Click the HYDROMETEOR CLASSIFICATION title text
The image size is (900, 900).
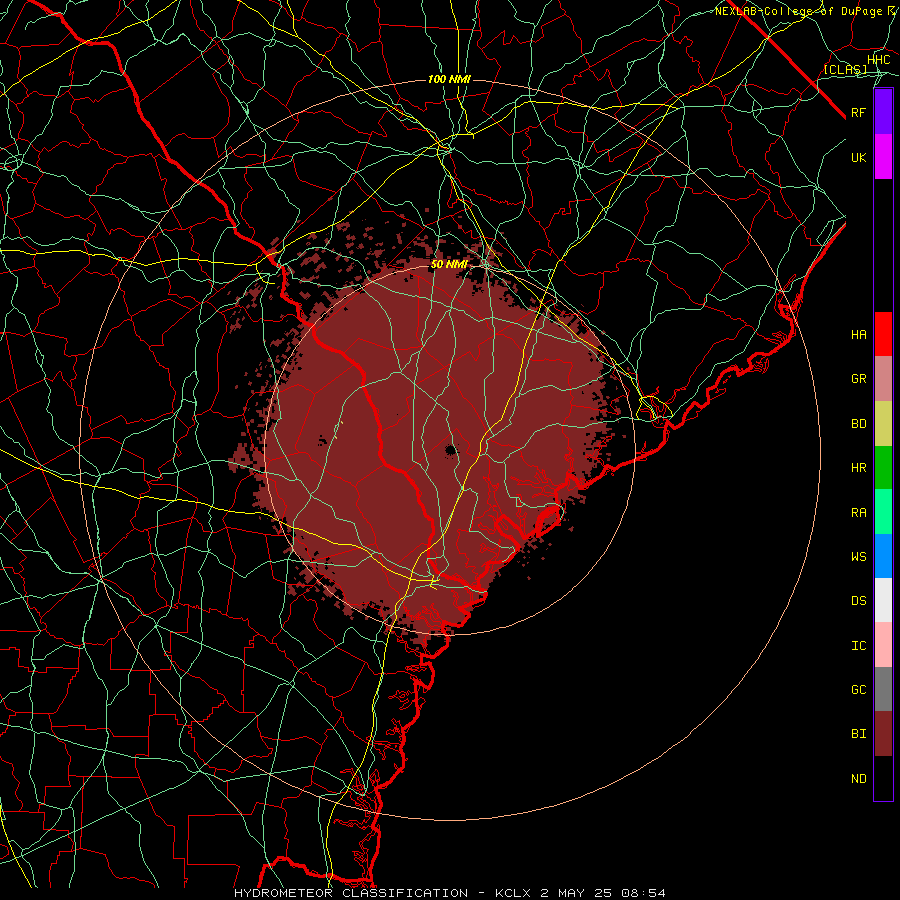(x=351, y=893)
